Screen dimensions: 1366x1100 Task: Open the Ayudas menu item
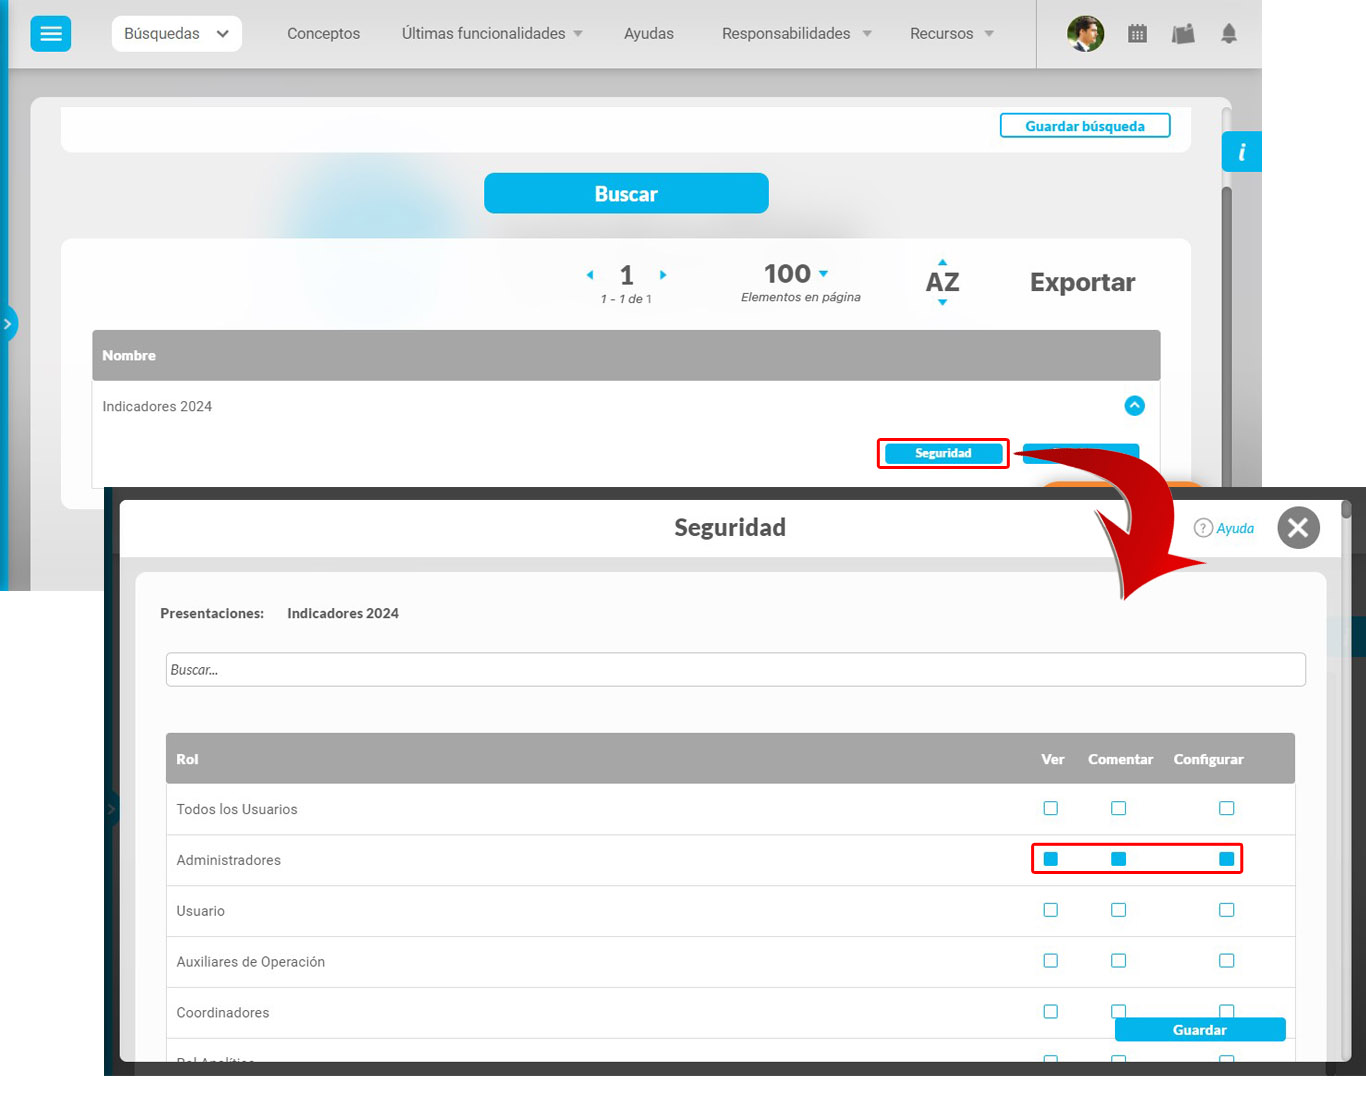(x=648, y=34)
